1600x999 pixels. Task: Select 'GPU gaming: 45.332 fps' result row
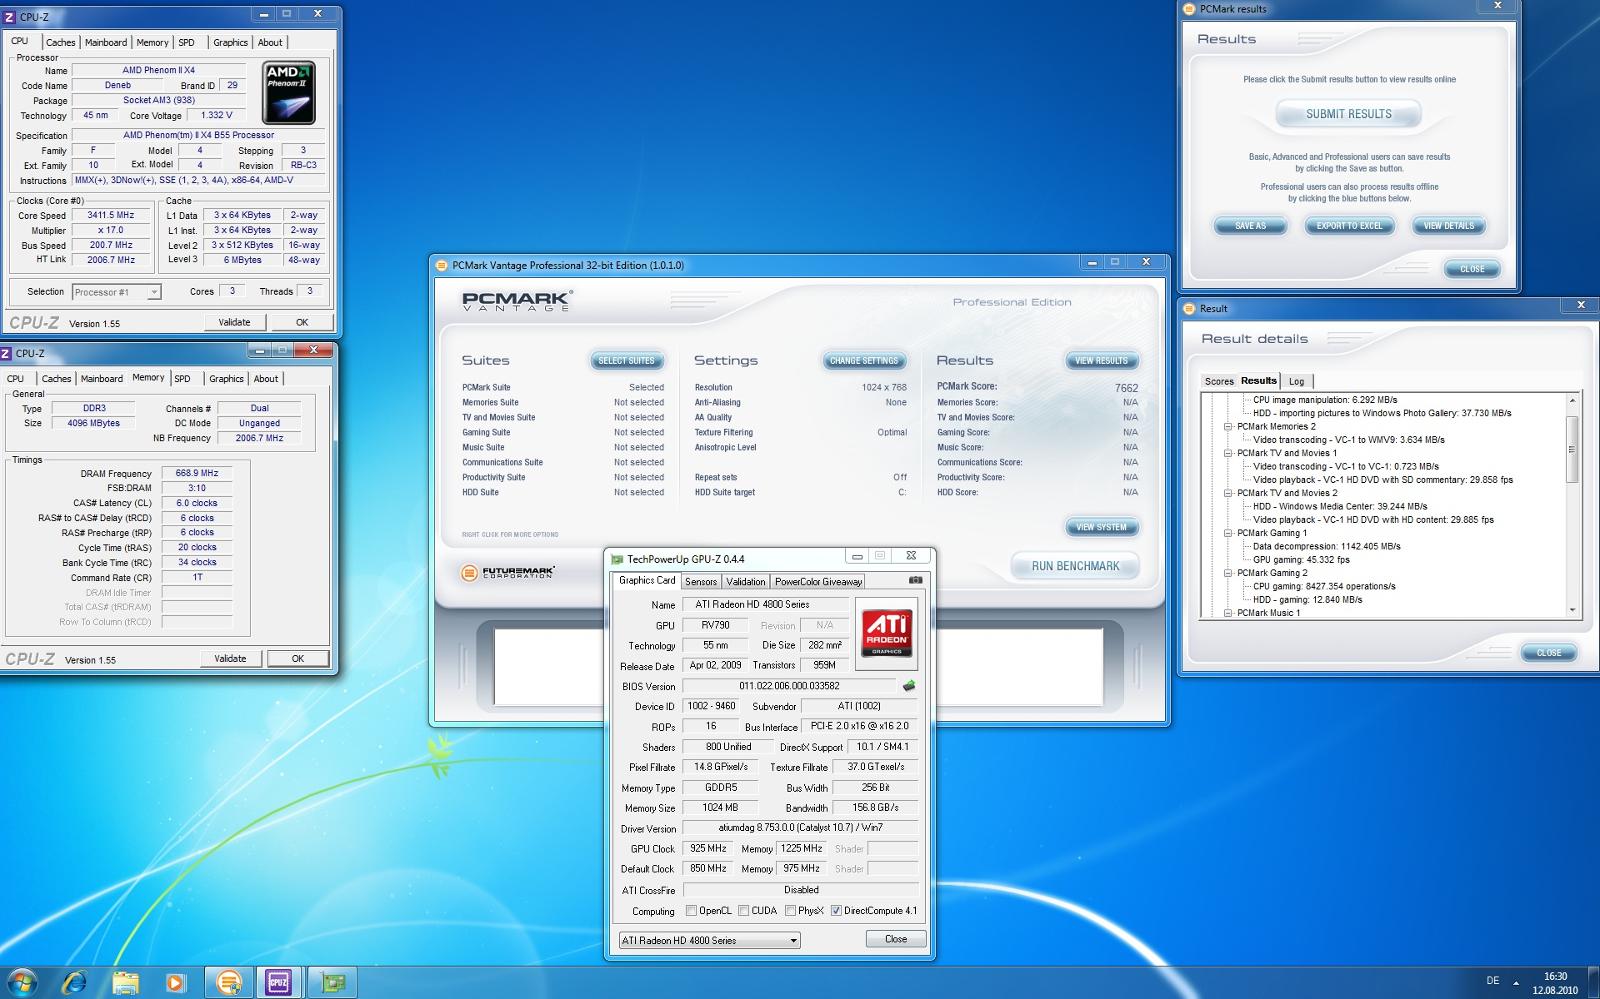coord(1301,560)
